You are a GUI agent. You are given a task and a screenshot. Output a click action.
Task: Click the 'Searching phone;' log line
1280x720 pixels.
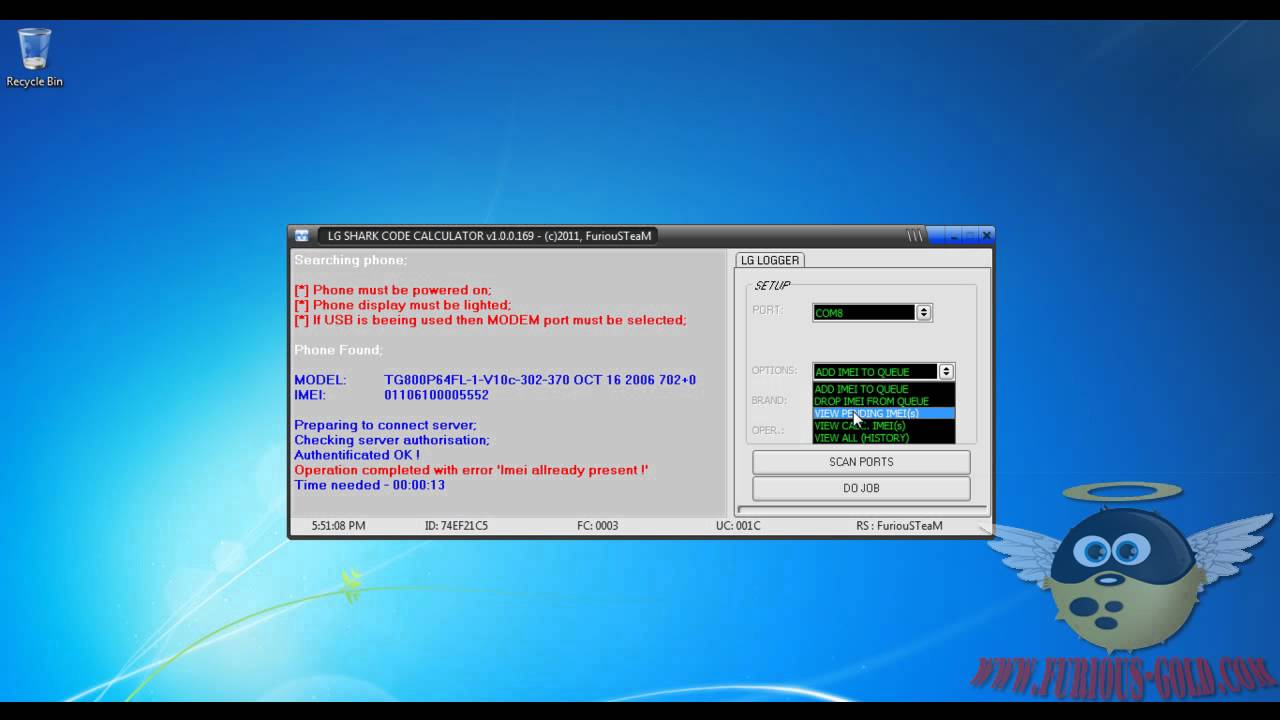pos(350,260)
